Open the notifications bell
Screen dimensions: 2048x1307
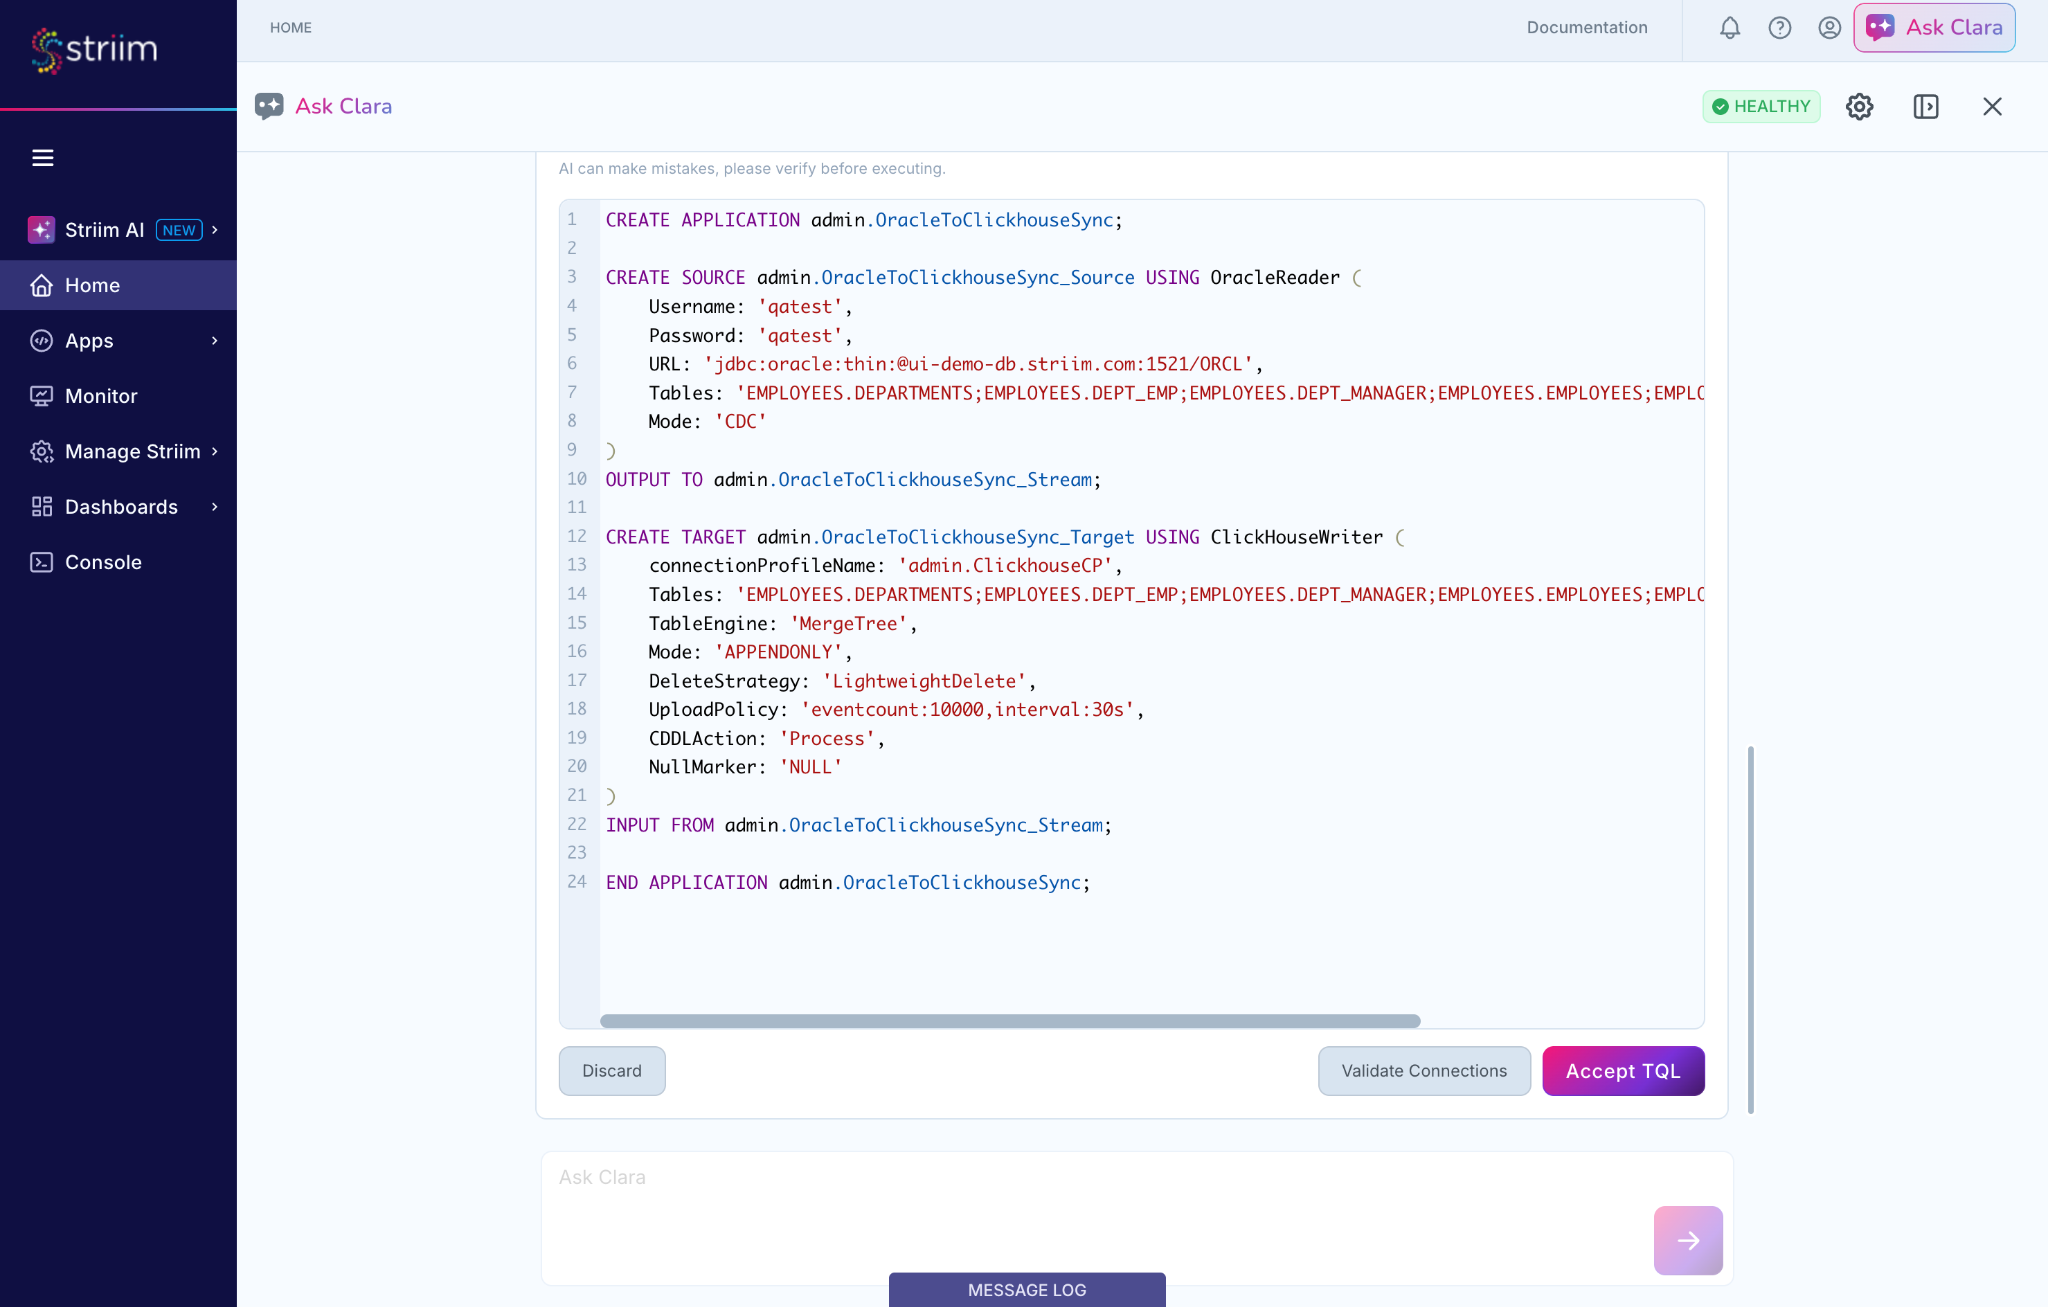point(1730,28)
